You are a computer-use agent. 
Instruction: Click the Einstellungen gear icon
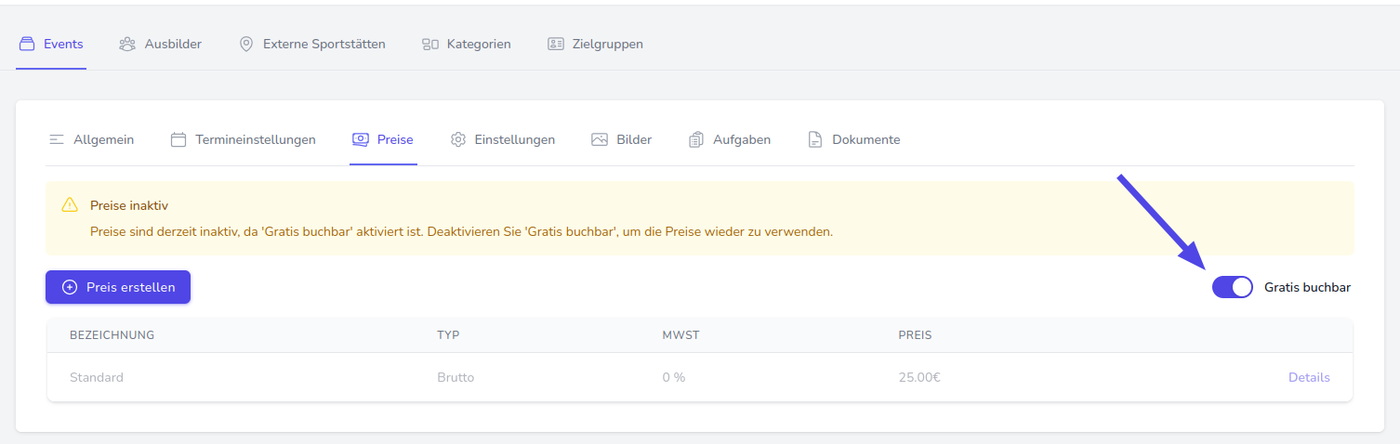click(459, 140)
